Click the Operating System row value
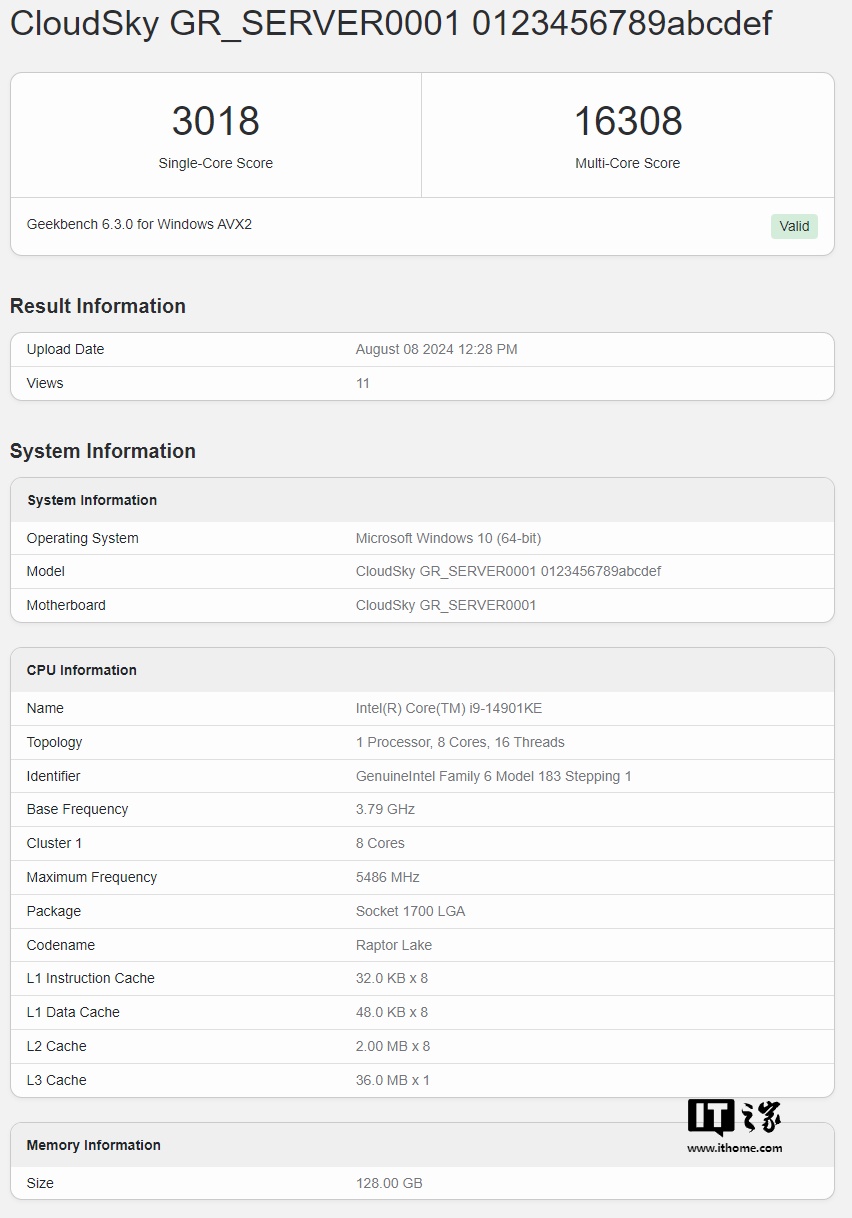Image resolution: width=852 pixels, height=1218 pixels. (x=448, y=538)
